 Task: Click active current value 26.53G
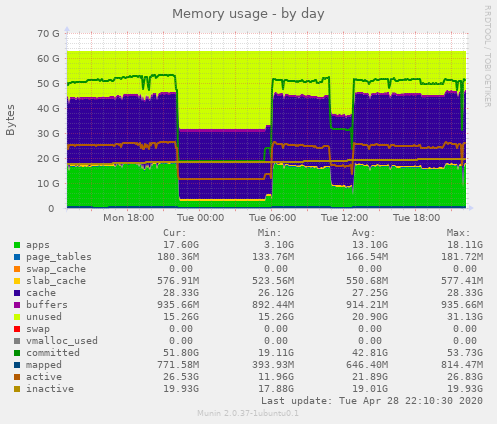(x=181, y=377)
